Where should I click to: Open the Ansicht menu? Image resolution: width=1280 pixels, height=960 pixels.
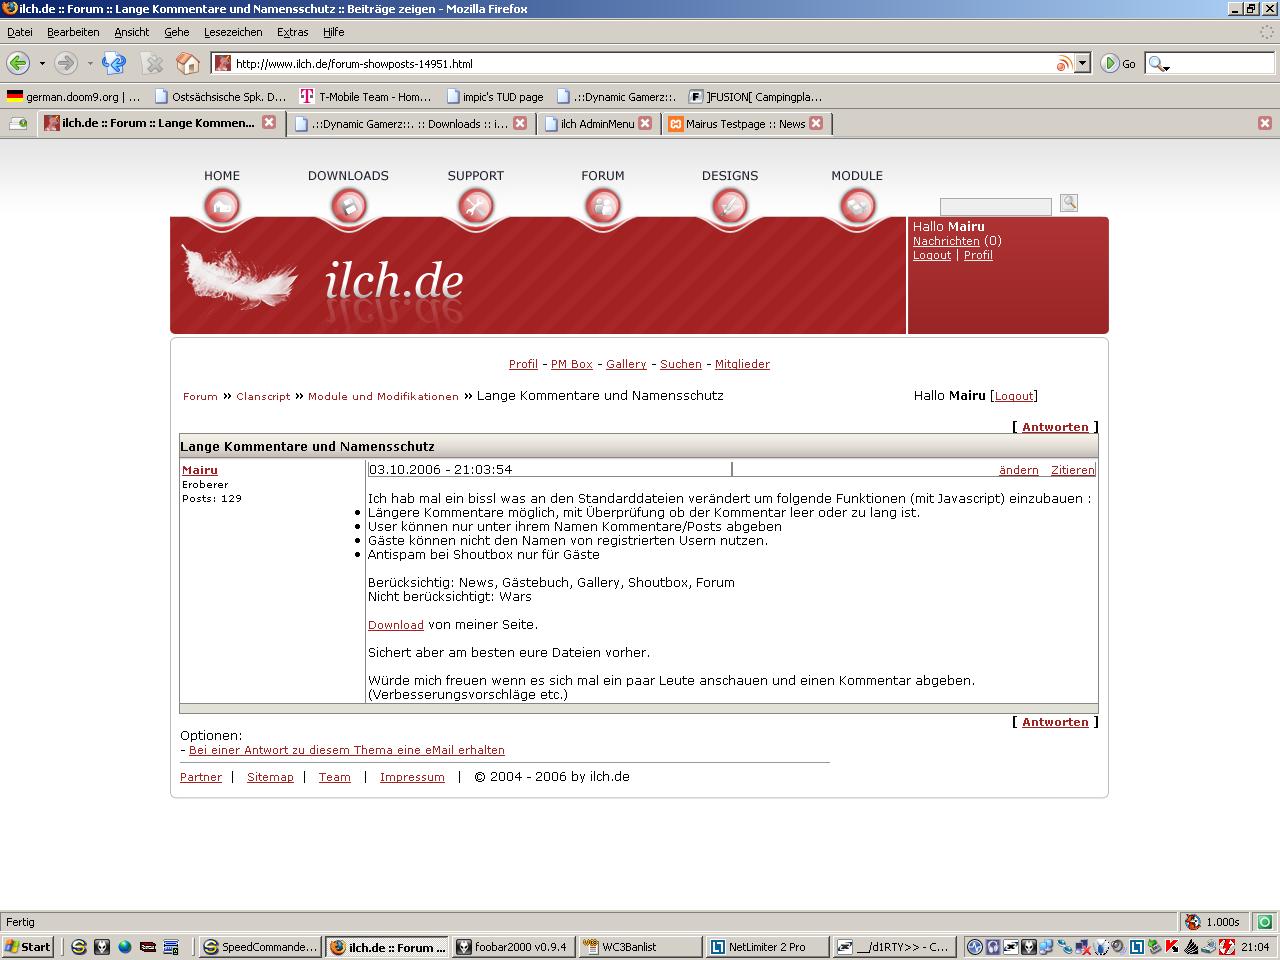tap(131, 32)
